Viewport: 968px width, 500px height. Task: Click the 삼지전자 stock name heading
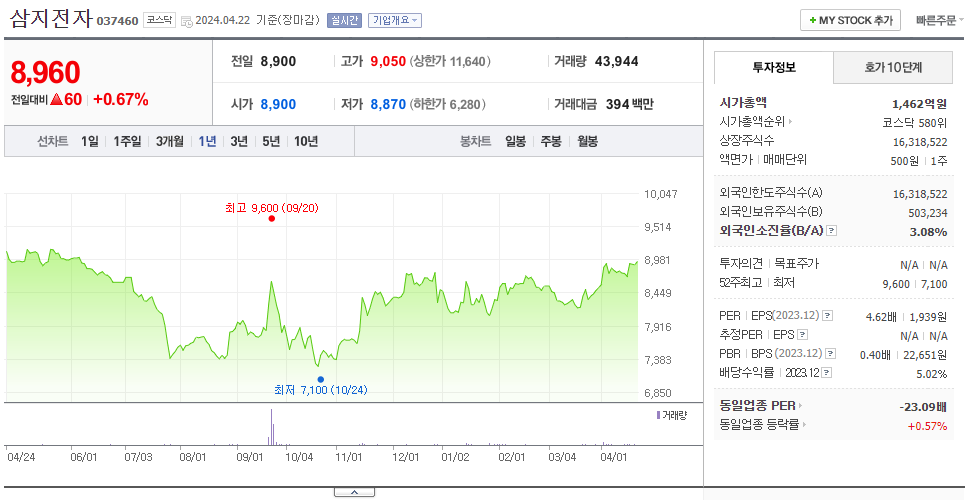[x=51, y=19]
